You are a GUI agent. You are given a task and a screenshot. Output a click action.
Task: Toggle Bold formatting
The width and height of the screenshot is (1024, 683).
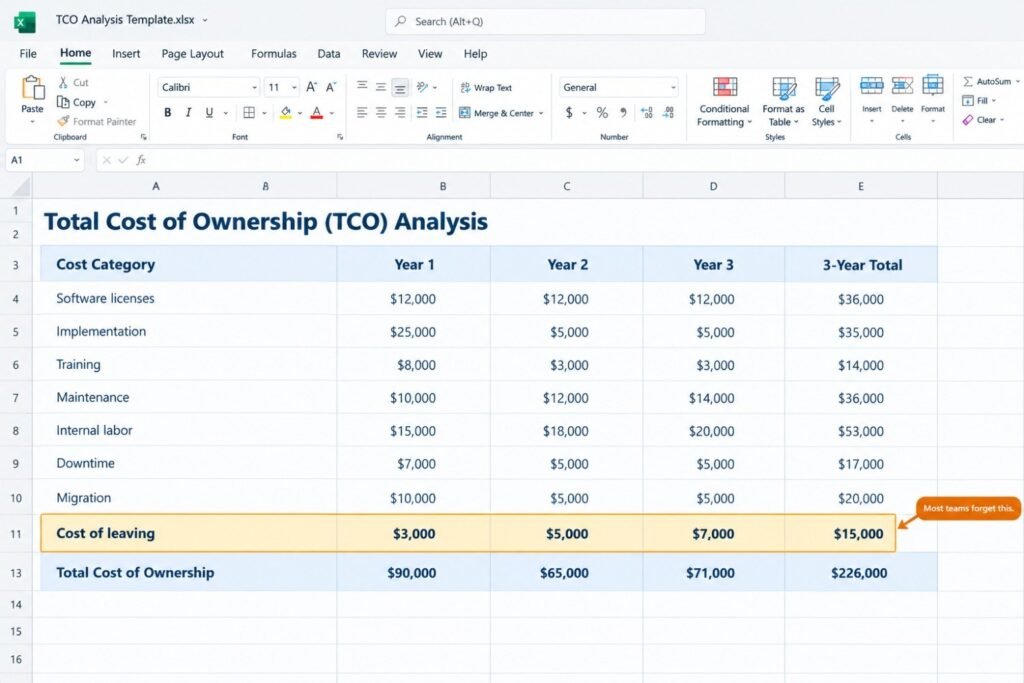pyautogui.click(x=168, y=112)
